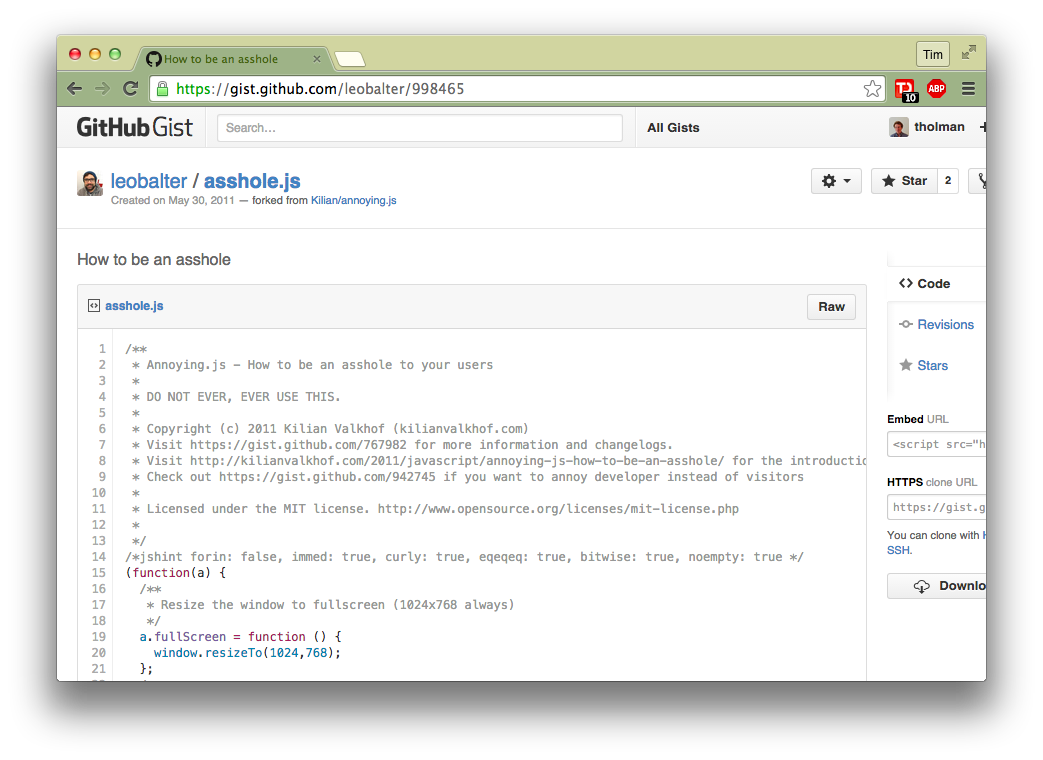
Task: Click the address bar URL
Action: [x=320, y=88]
